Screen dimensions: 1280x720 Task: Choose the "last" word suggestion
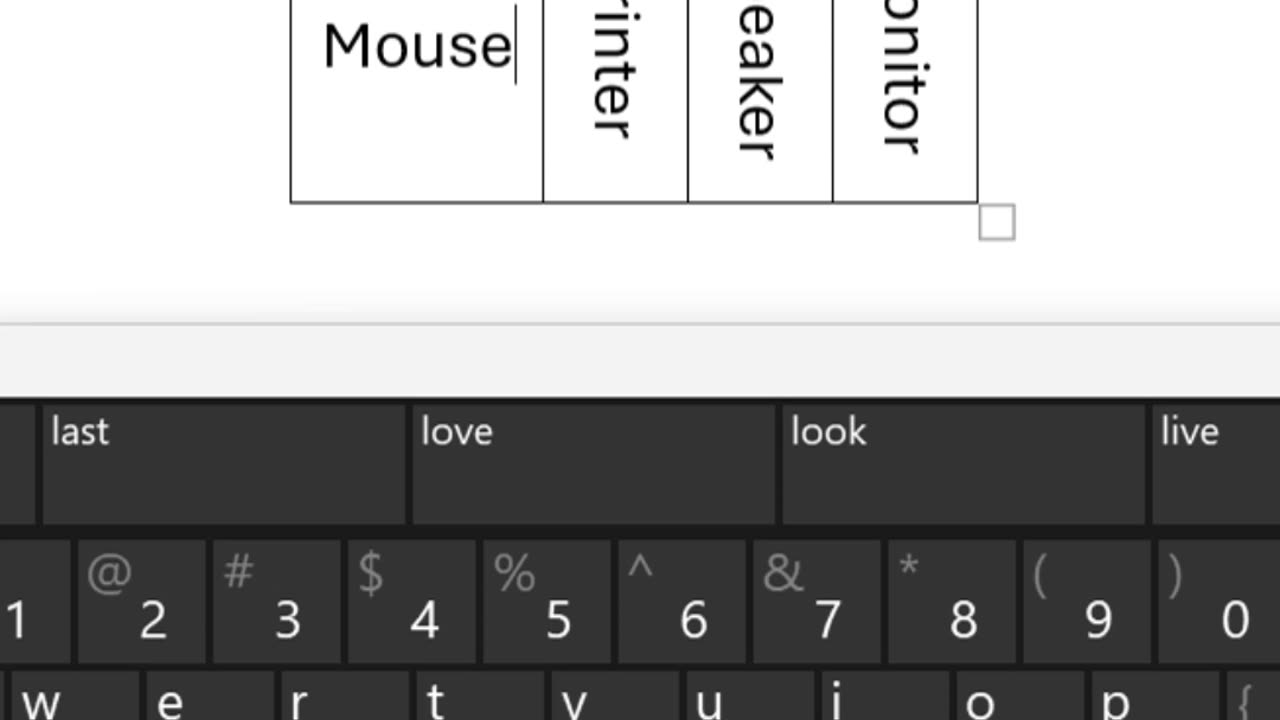coord(222,463)
